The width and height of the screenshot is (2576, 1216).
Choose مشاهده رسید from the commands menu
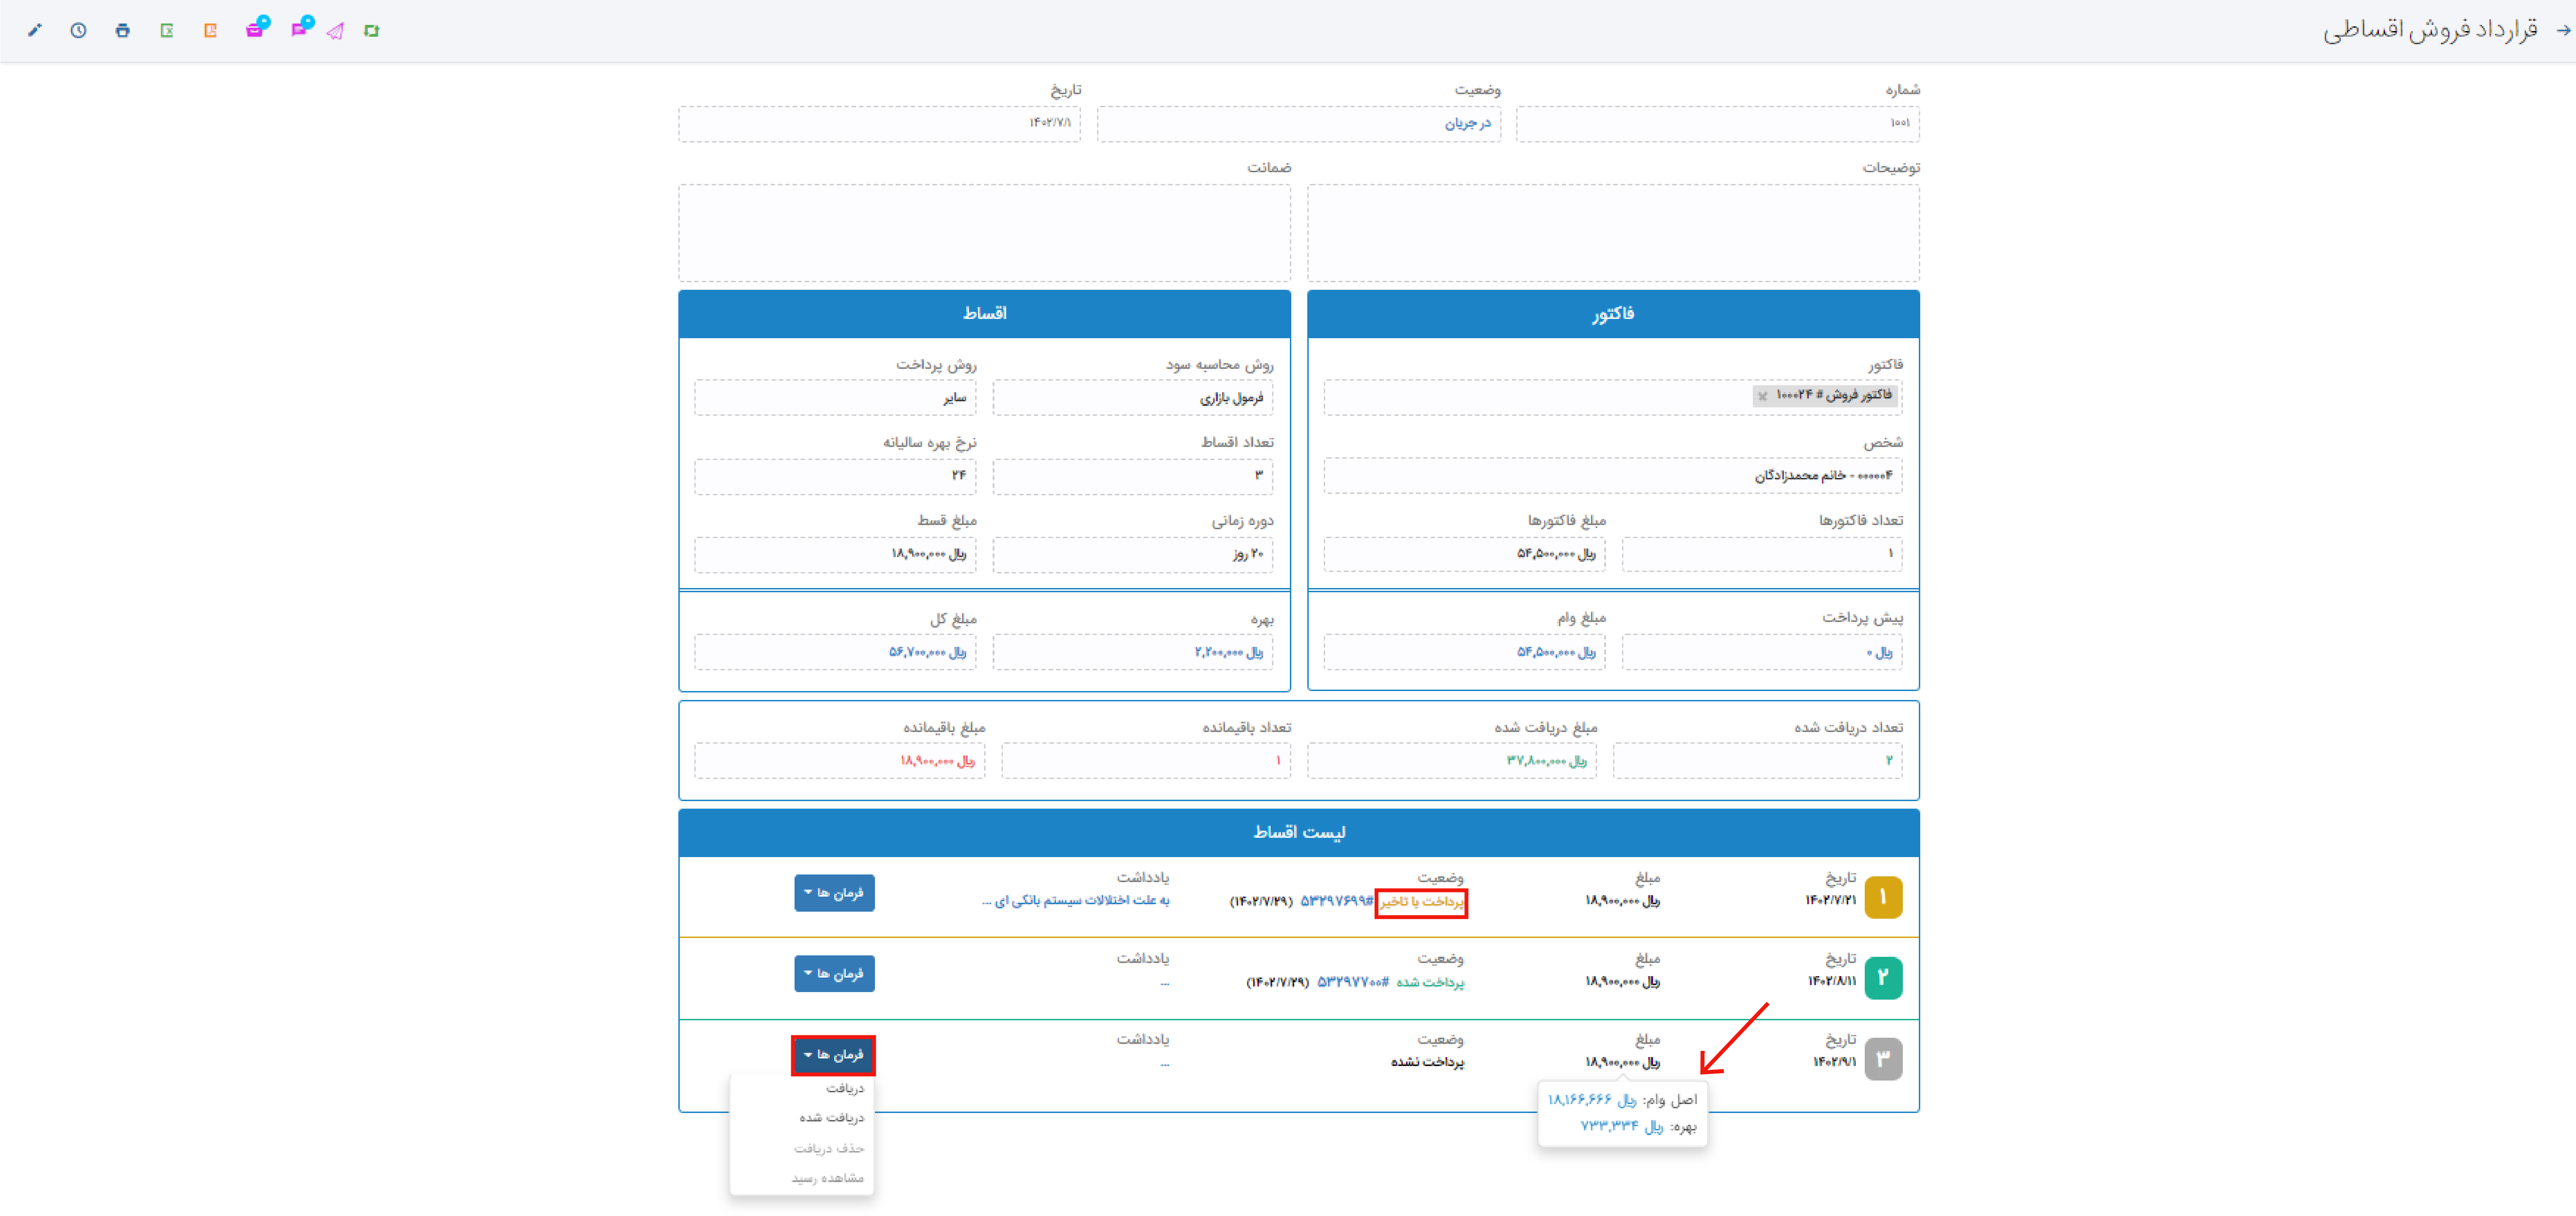pos(827,1178)
